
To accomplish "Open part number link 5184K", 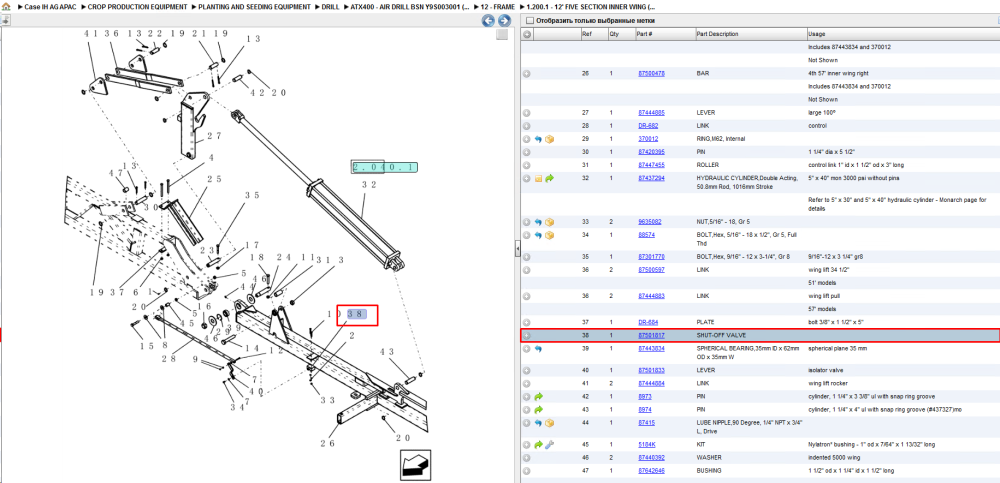I will [x=647, y=445].
